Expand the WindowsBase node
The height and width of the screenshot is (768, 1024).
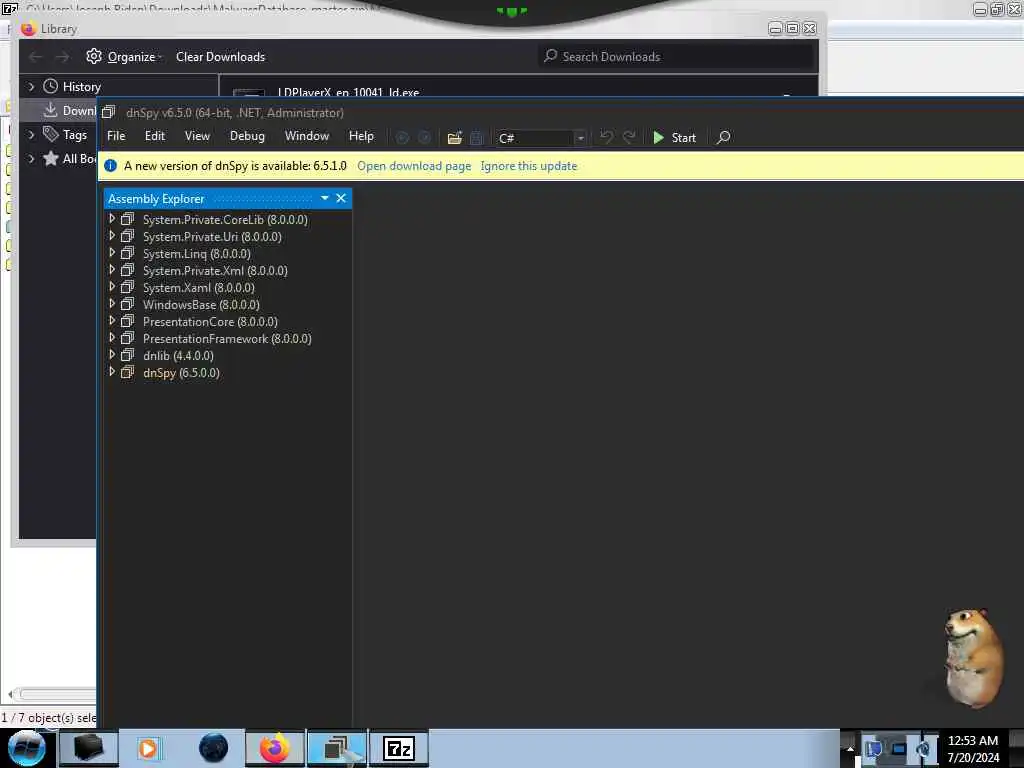coord(112,304)
